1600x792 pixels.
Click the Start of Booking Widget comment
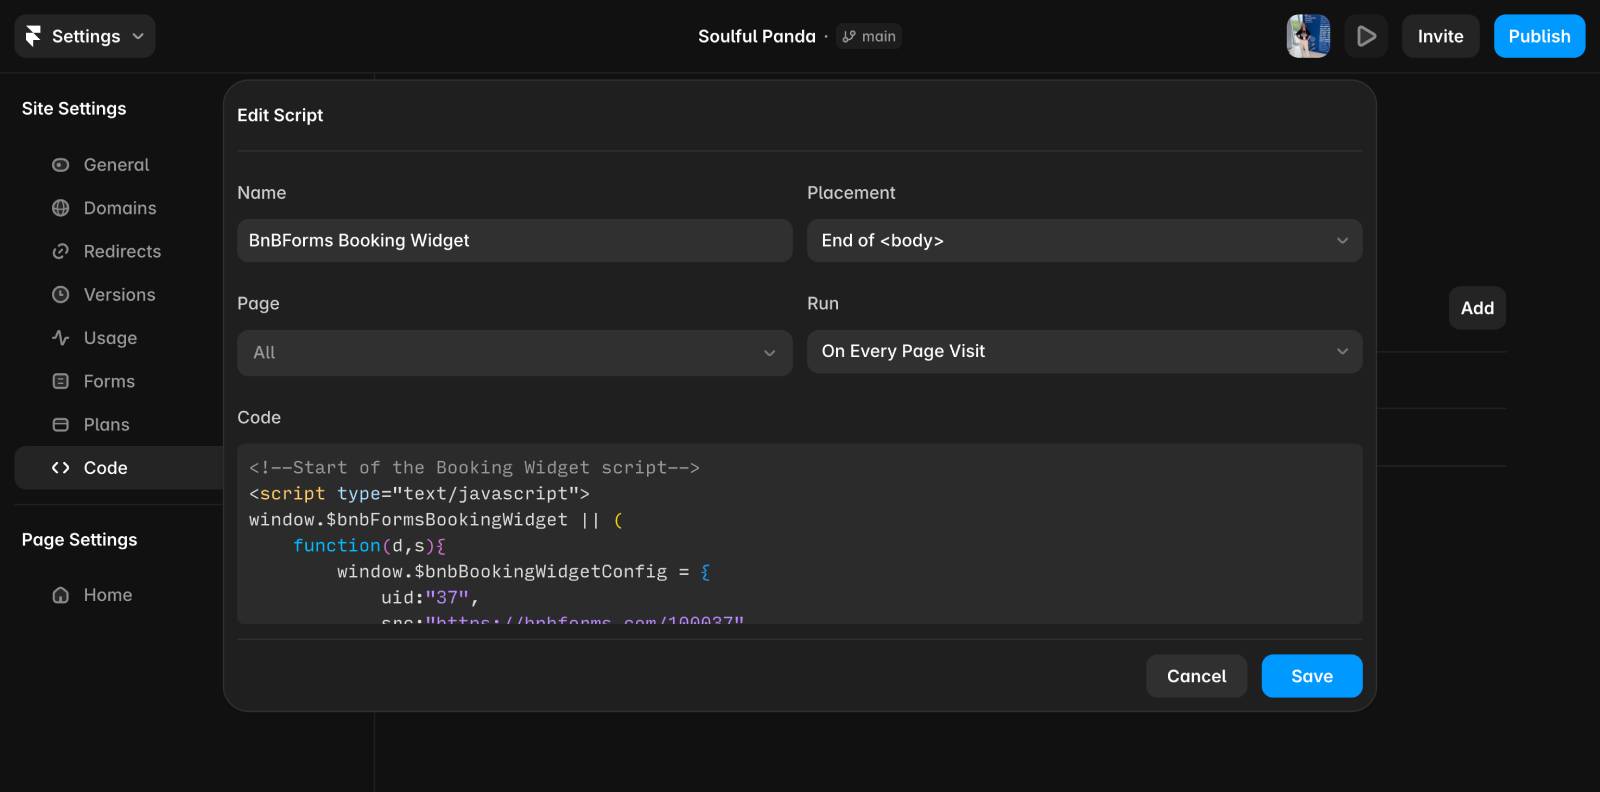(x=474, y=468)
